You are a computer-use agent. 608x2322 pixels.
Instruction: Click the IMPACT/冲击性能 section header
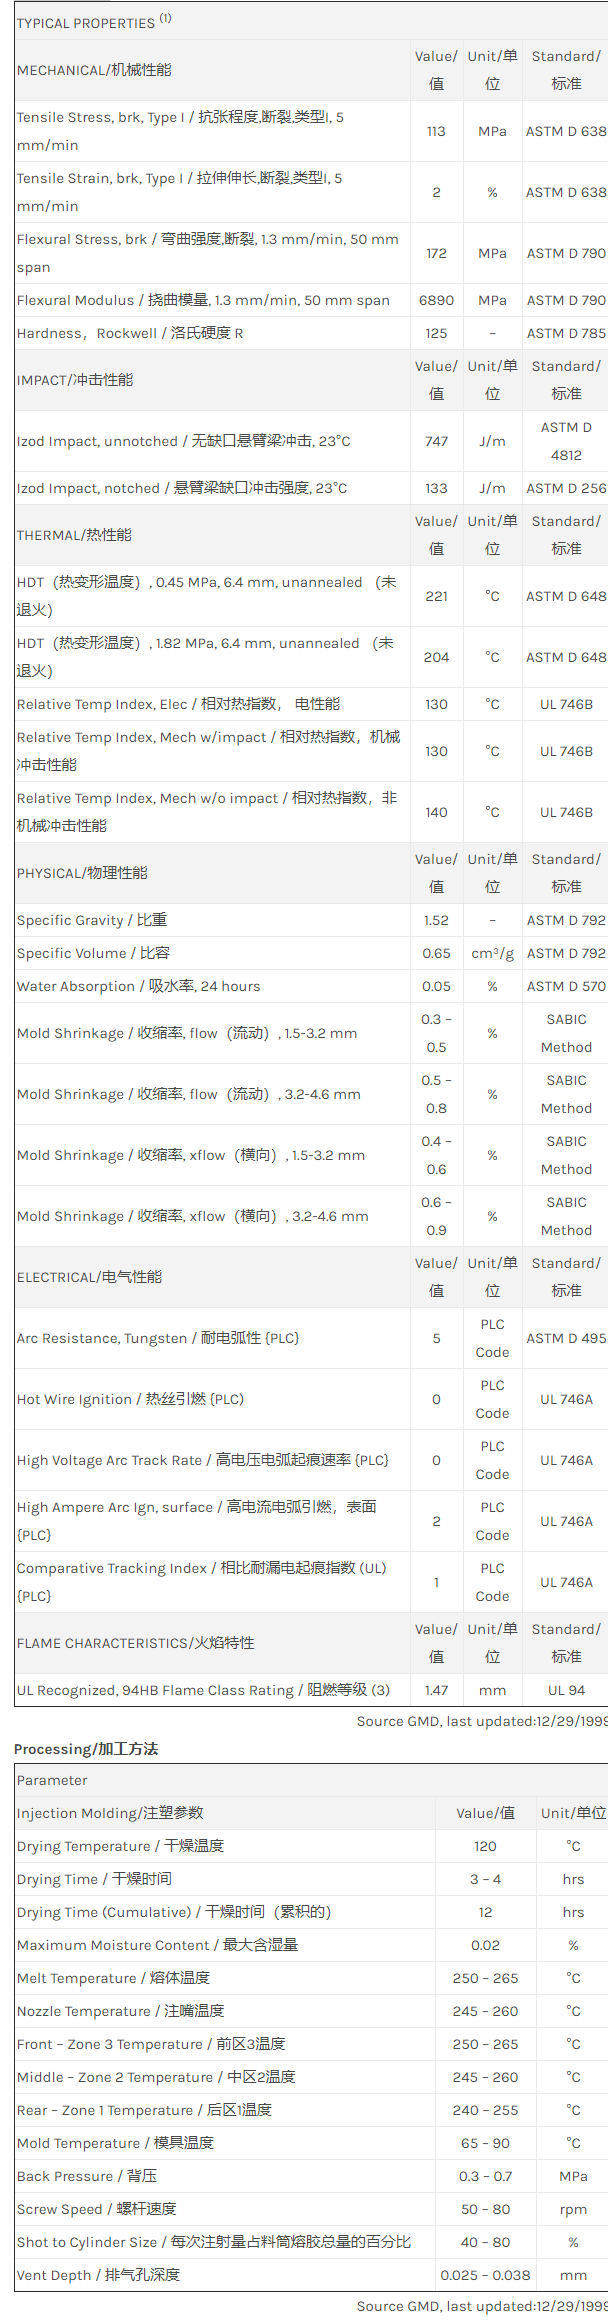75,380
